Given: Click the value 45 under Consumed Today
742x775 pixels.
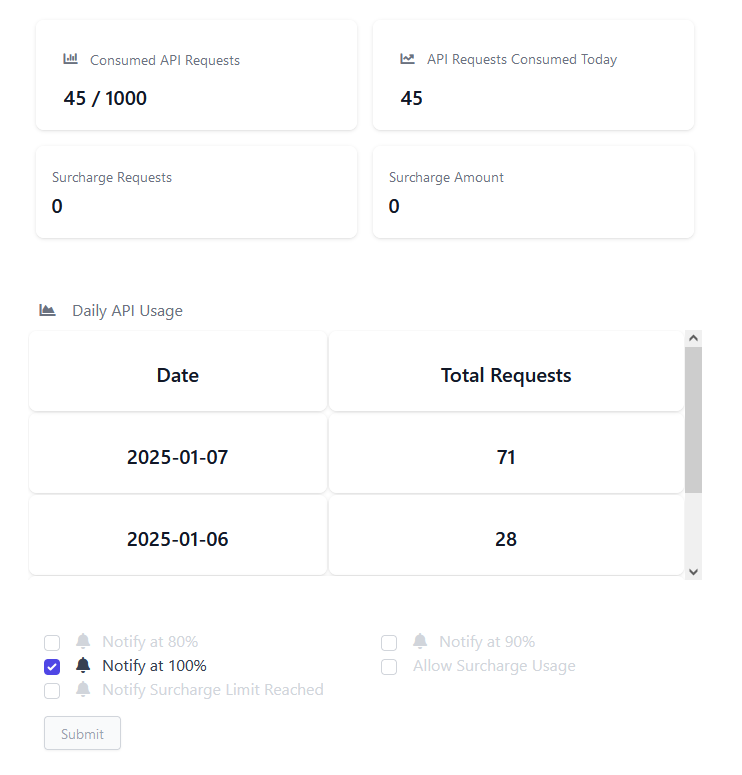Looking at the screenshot, I should pyautogui.click(x=411, y=98).
